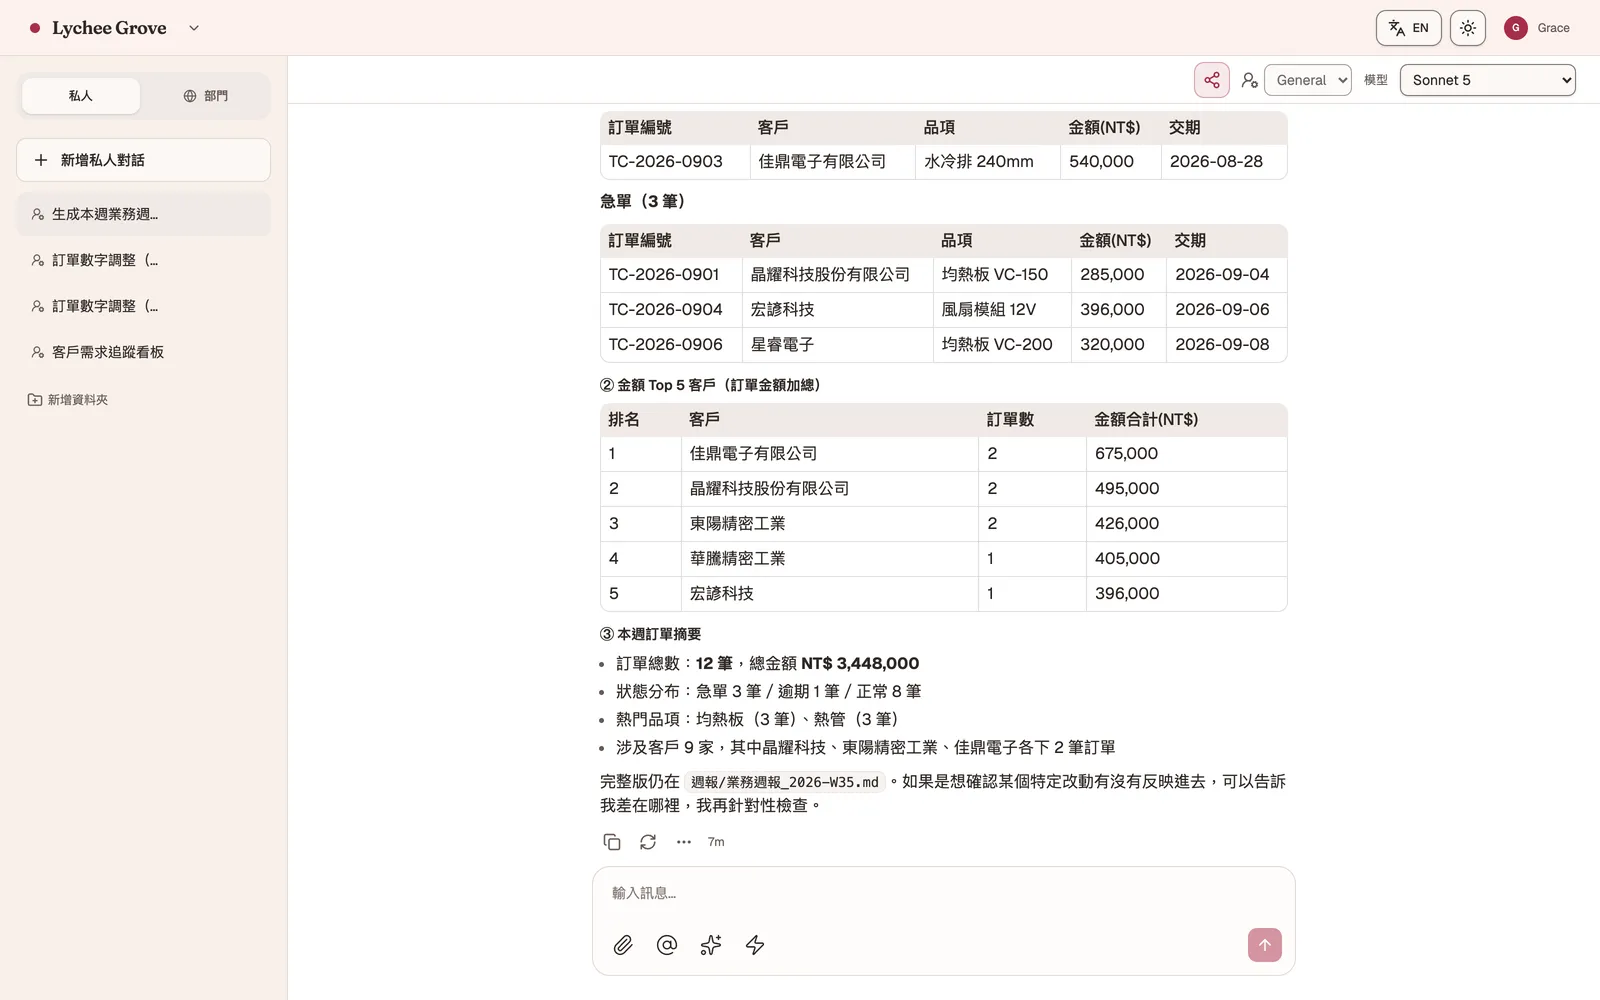
Task: Click the attach file paperclip icon
Action: point(623,945)
